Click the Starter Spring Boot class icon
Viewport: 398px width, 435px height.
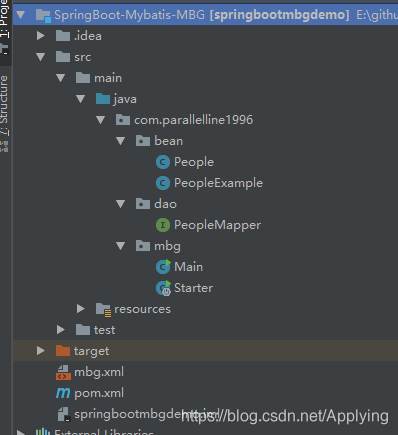163,288
